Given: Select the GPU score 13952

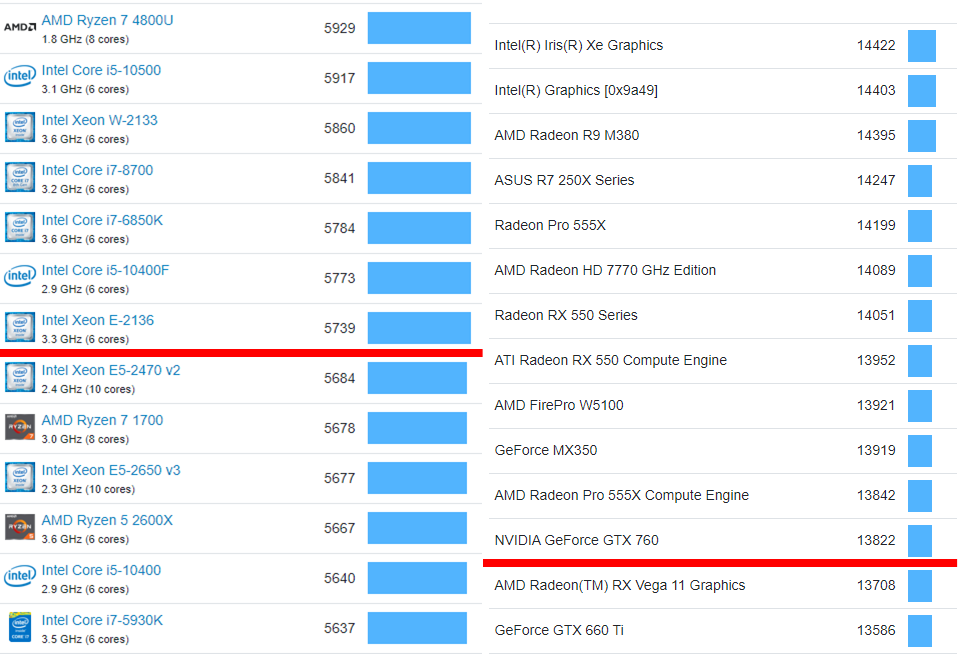Looking at the screenshot, I should 876,360.
